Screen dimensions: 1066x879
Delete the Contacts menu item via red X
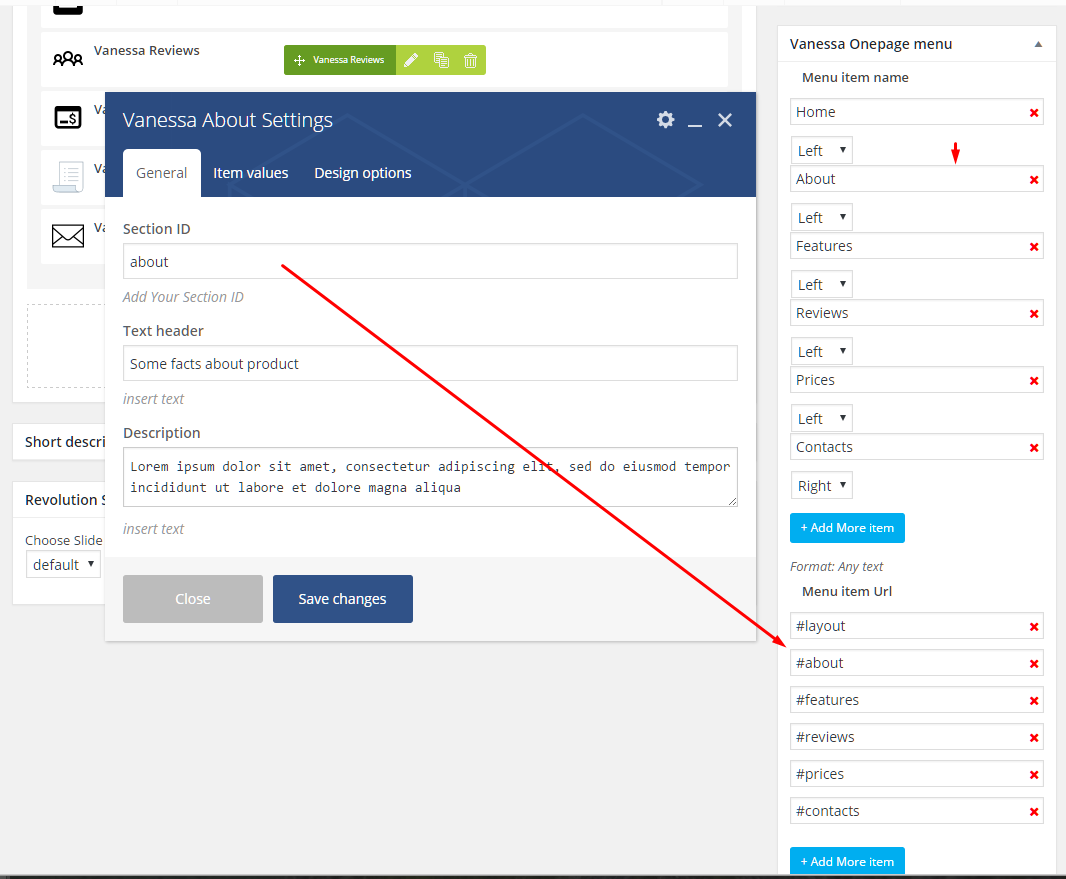coord(1034,448)
